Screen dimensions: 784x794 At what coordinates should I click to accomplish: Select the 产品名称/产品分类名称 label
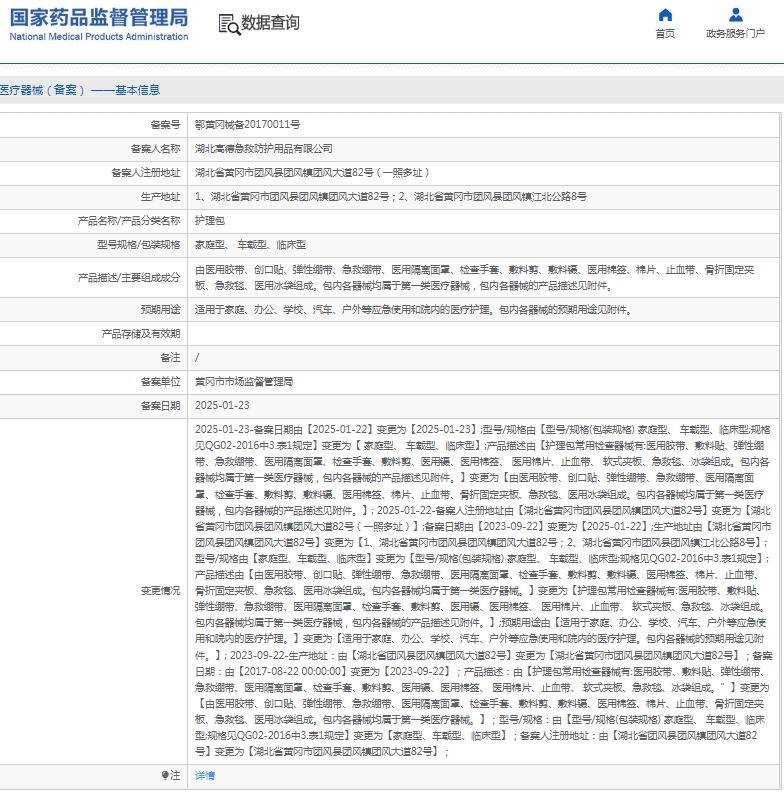pyautogui.click(x=129, y=221)
